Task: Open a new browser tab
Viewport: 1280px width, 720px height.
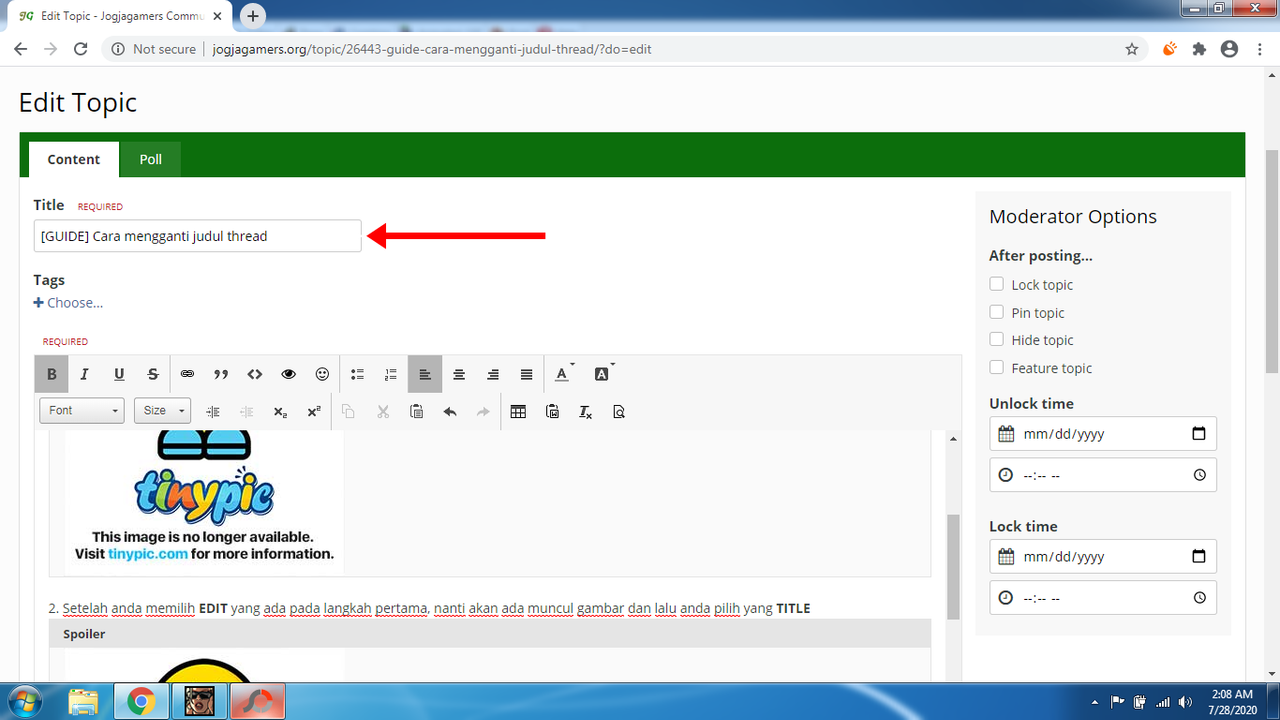Action: click(x=253, y=16)
